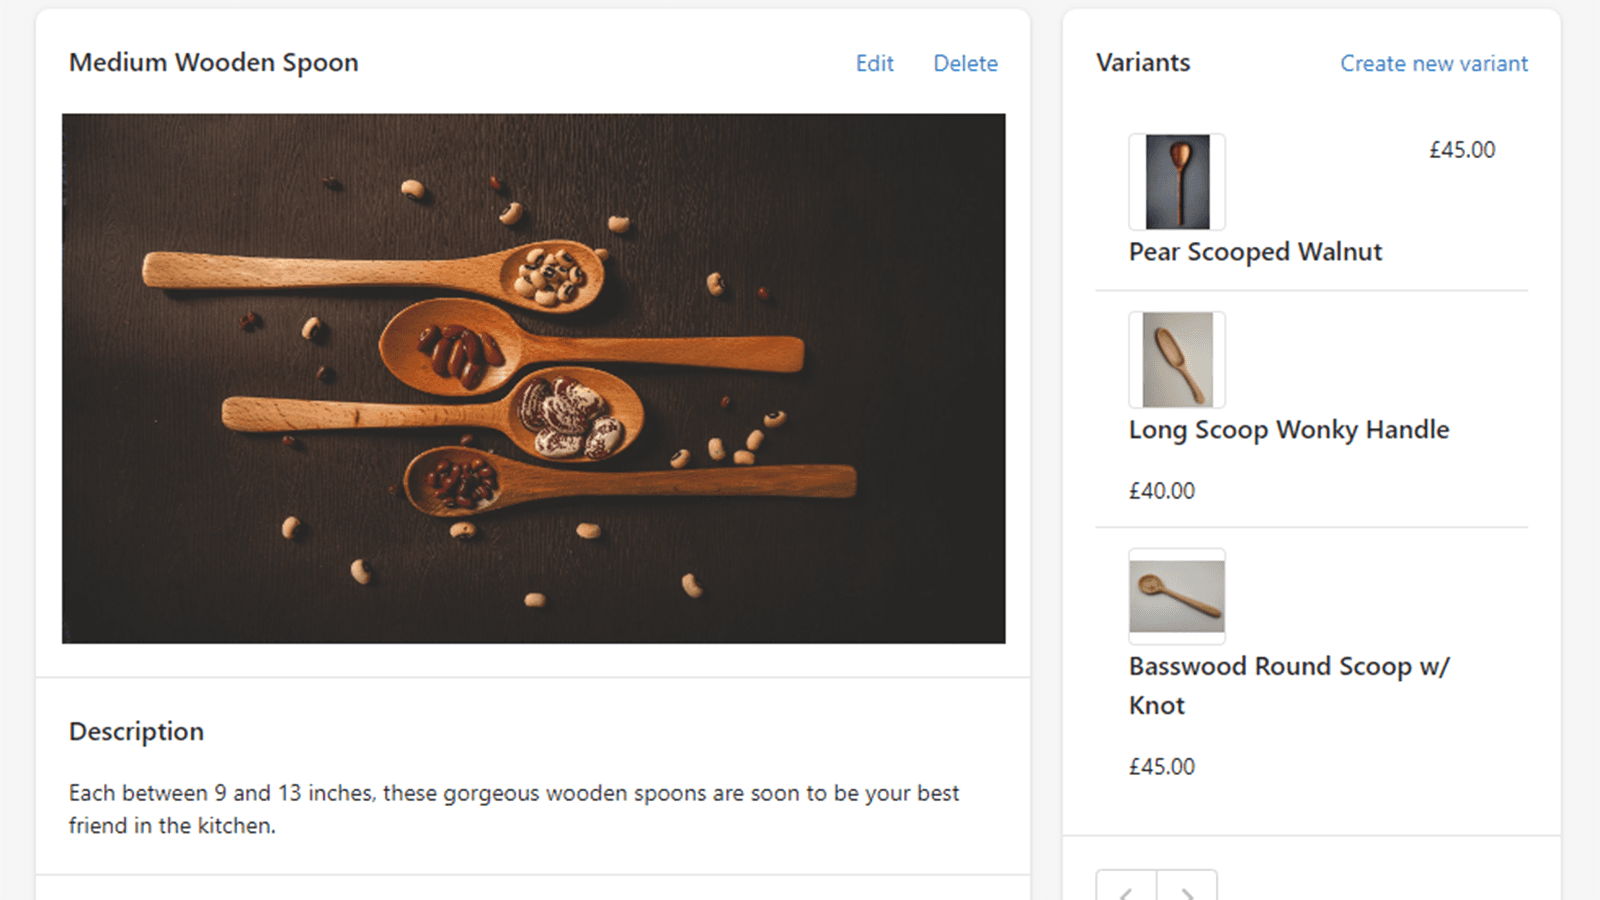
Task: Click the Description section heading
Action: (x=136, y=731)
